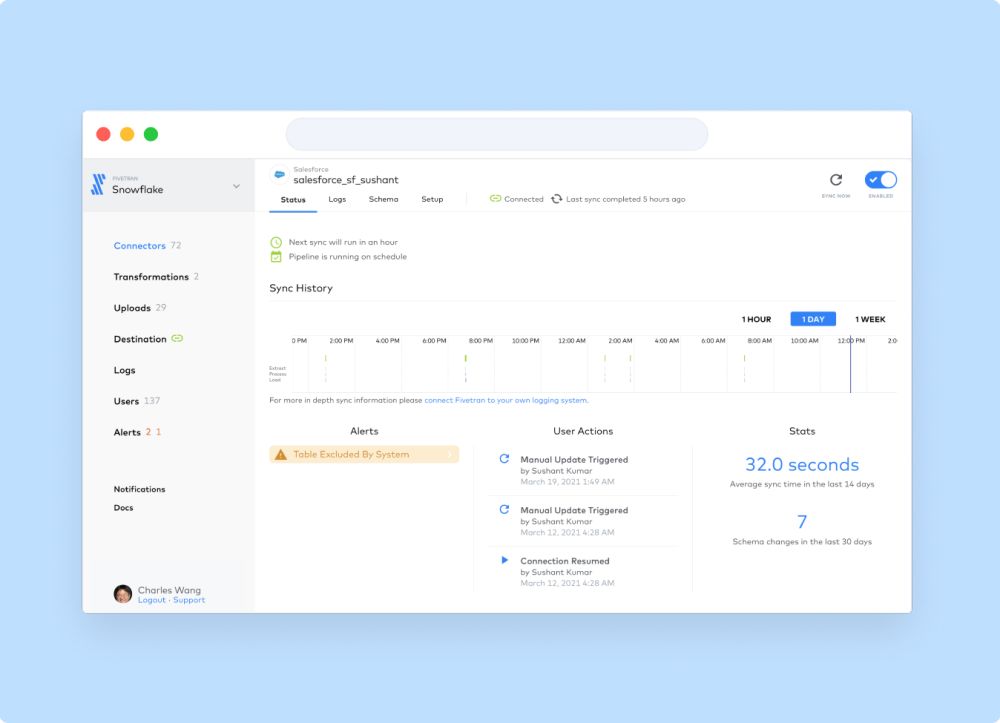
Task: Select the 1 HOUR time range
Action: (x=756, y=319)
